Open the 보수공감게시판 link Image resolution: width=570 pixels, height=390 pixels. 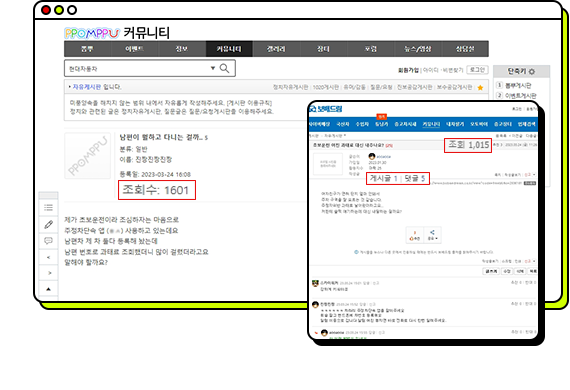point(454,87)
